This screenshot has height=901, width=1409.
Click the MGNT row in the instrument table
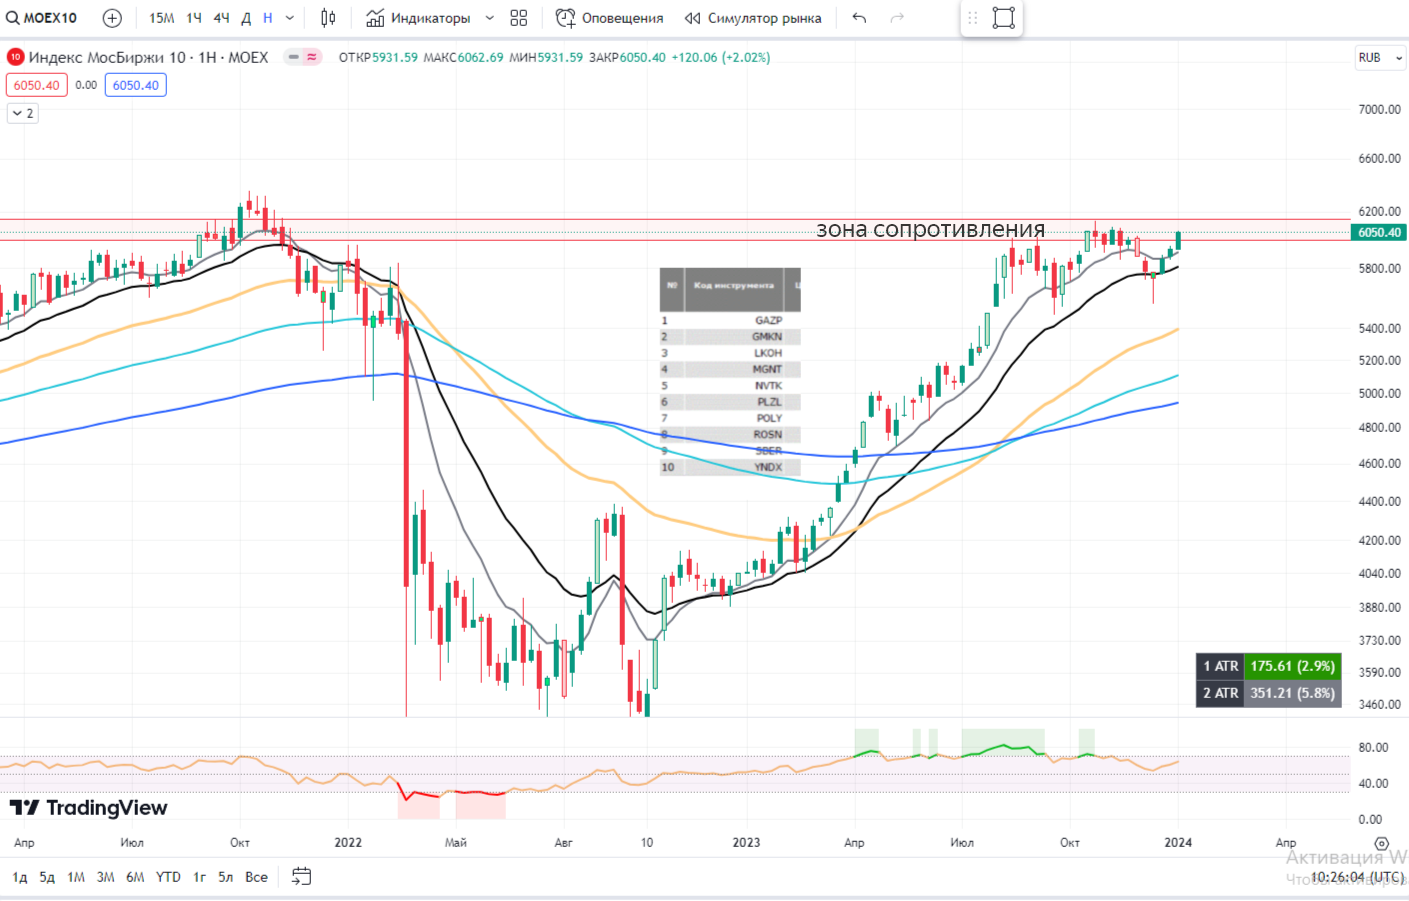730,369
